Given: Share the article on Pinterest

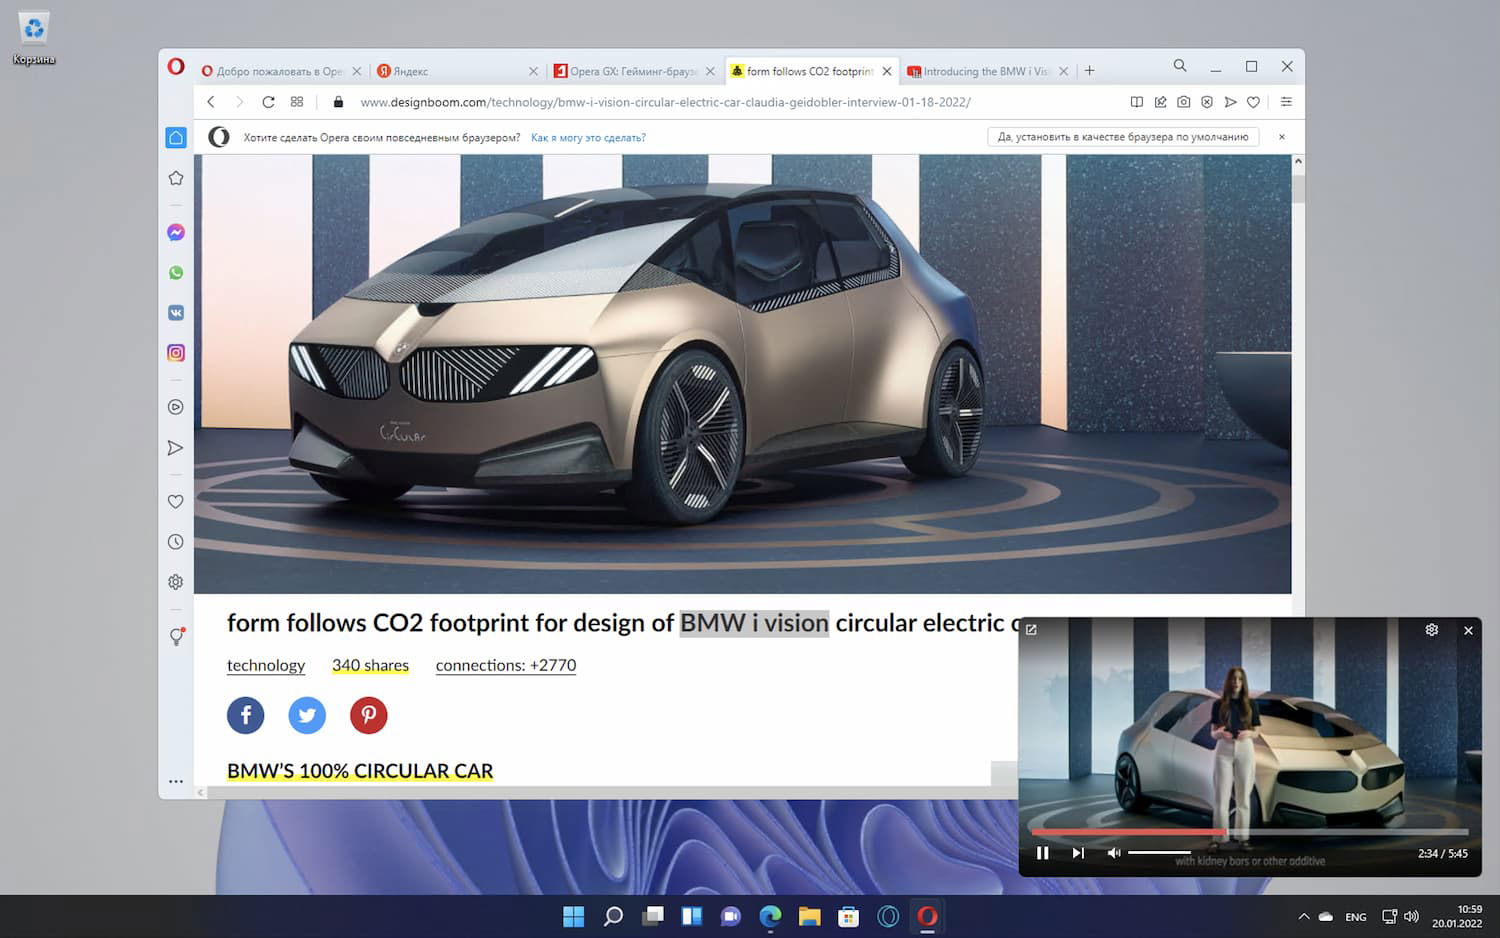Looking at the screenshot, I should [x=369, y=715].
